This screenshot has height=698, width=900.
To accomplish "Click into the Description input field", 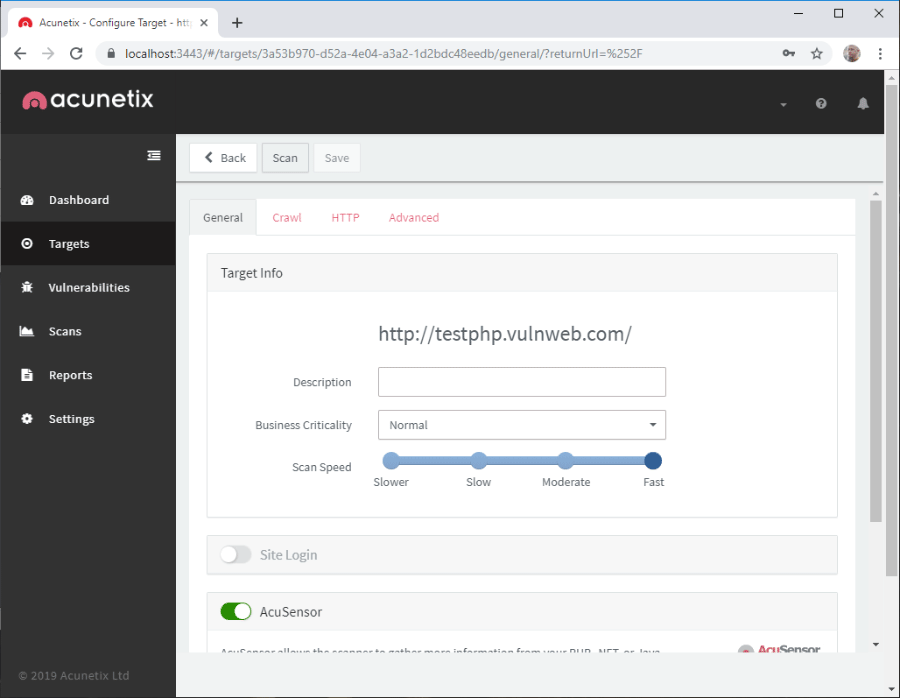I will click(x=522, y=382).
